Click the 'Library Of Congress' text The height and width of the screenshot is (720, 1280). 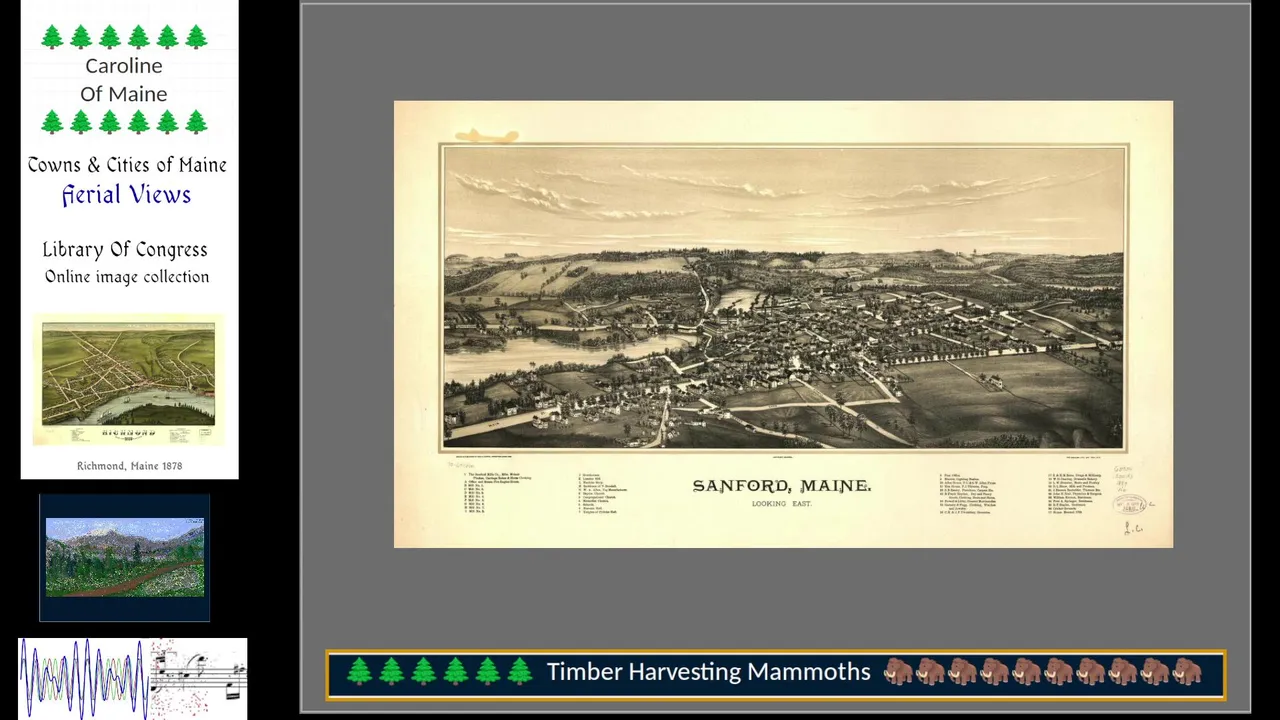125,249
